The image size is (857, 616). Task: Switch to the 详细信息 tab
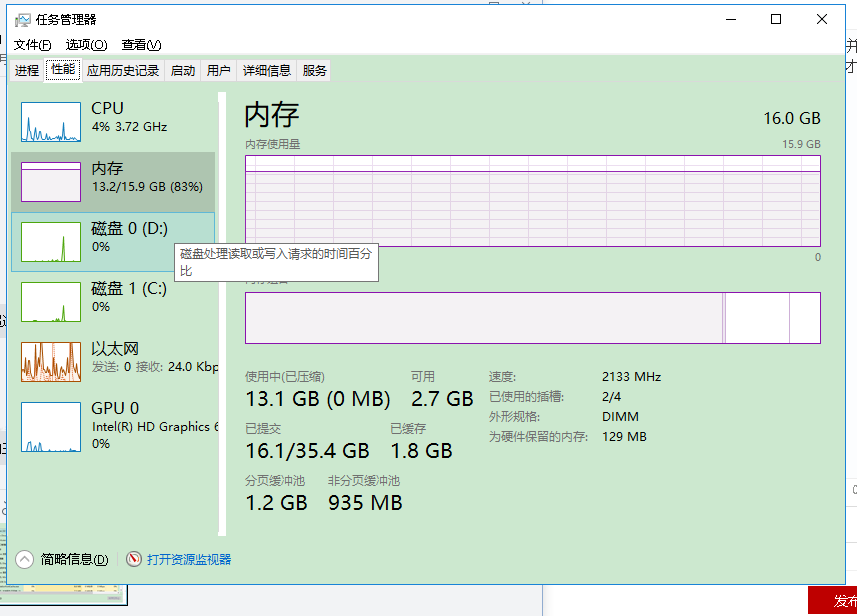[x=267, y=70]
